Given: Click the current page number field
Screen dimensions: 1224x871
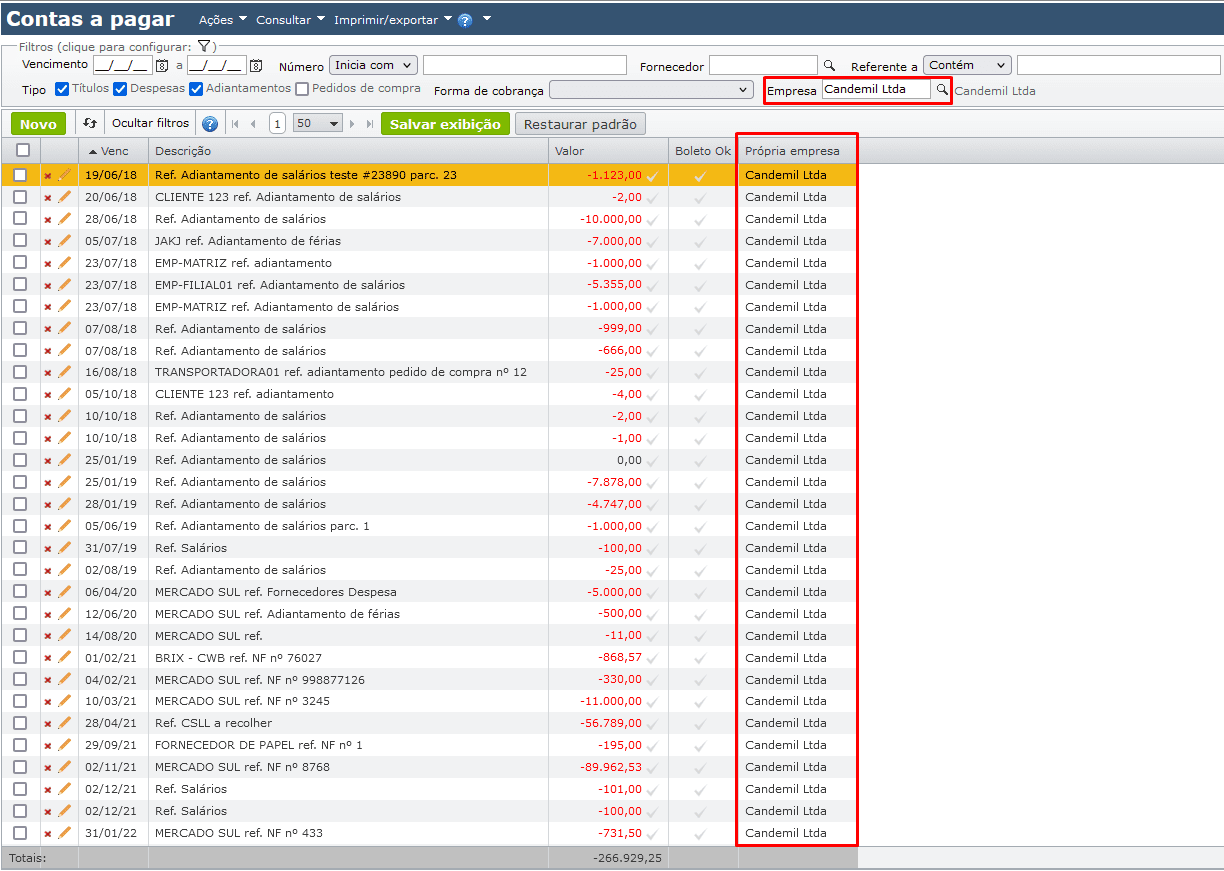Looking at the screenshot, I should pyautogui.click(x=277, y=124).
